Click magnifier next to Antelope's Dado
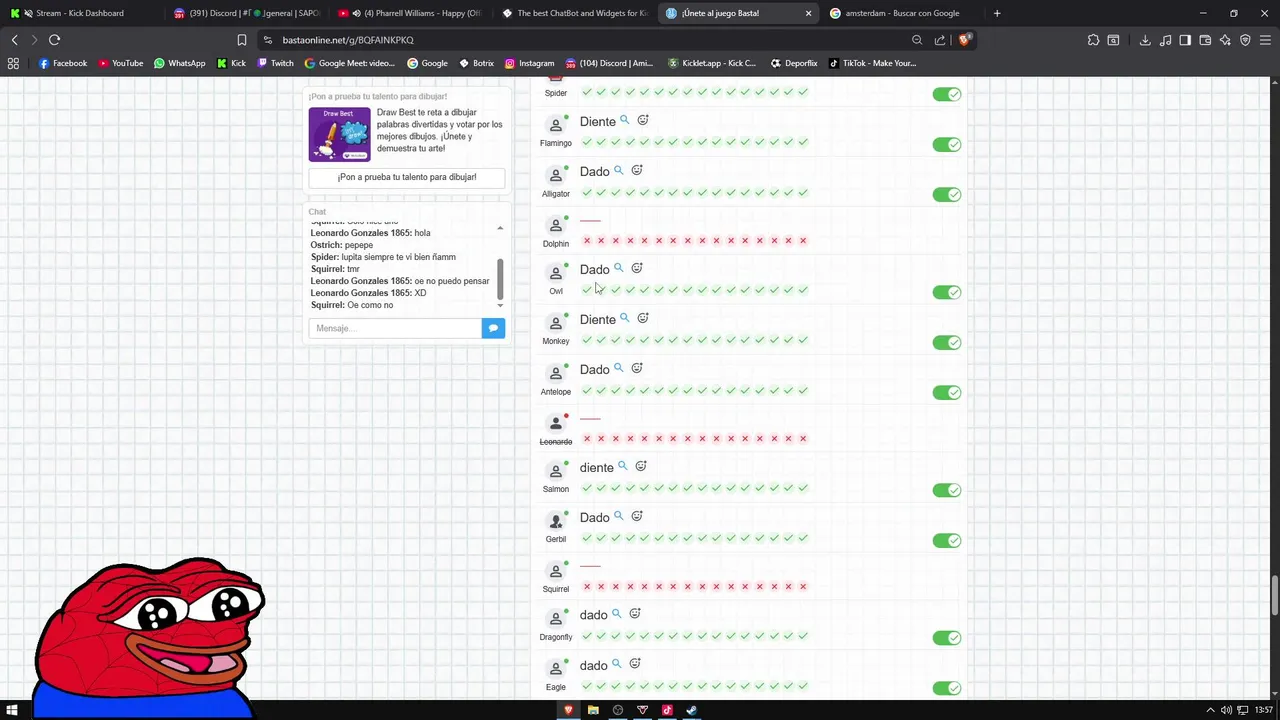 618,368
